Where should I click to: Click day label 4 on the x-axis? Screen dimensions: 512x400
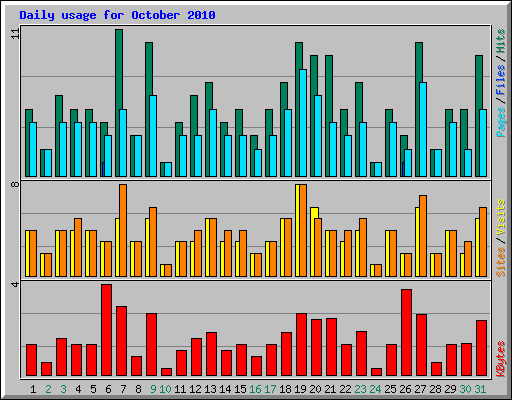[78, 389]
